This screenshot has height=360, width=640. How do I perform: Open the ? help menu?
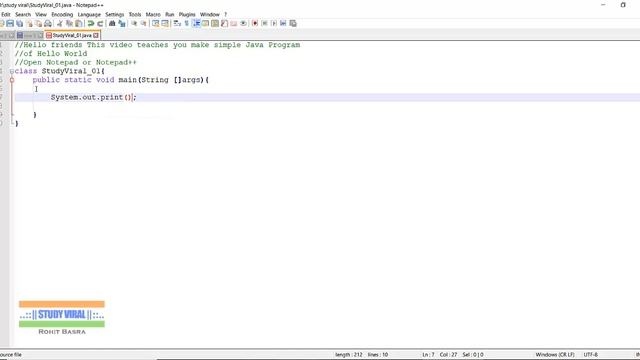[225, 14]
